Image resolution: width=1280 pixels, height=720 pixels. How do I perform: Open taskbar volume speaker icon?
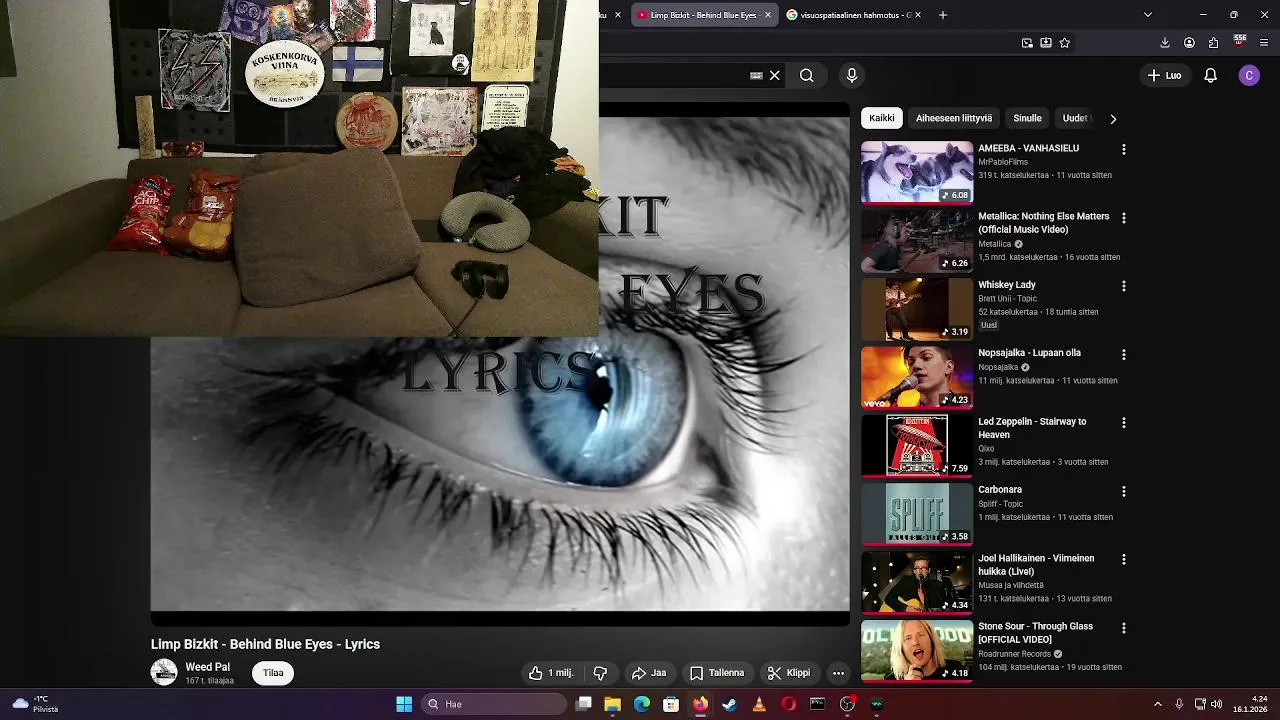point(1218,704)
